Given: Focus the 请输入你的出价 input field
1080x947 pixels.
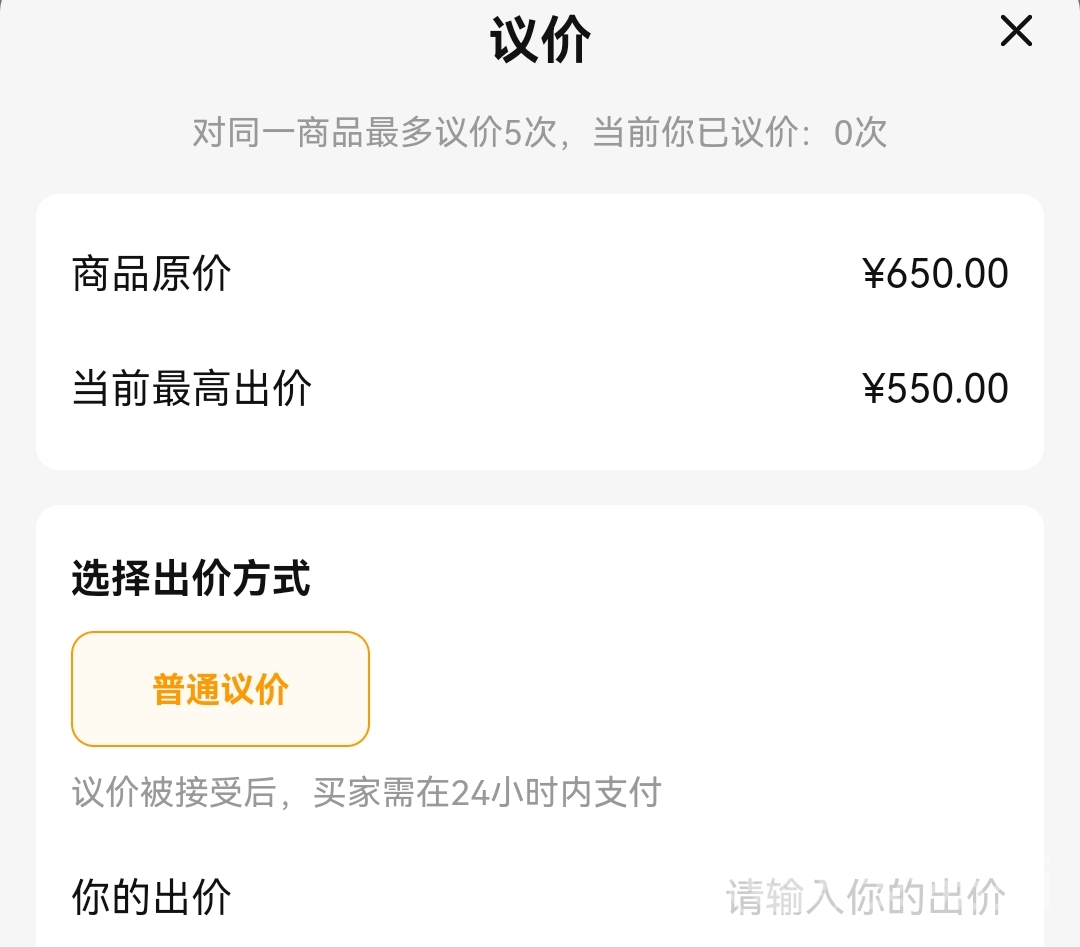Looking at the screenshot, I should pos(865,897).
